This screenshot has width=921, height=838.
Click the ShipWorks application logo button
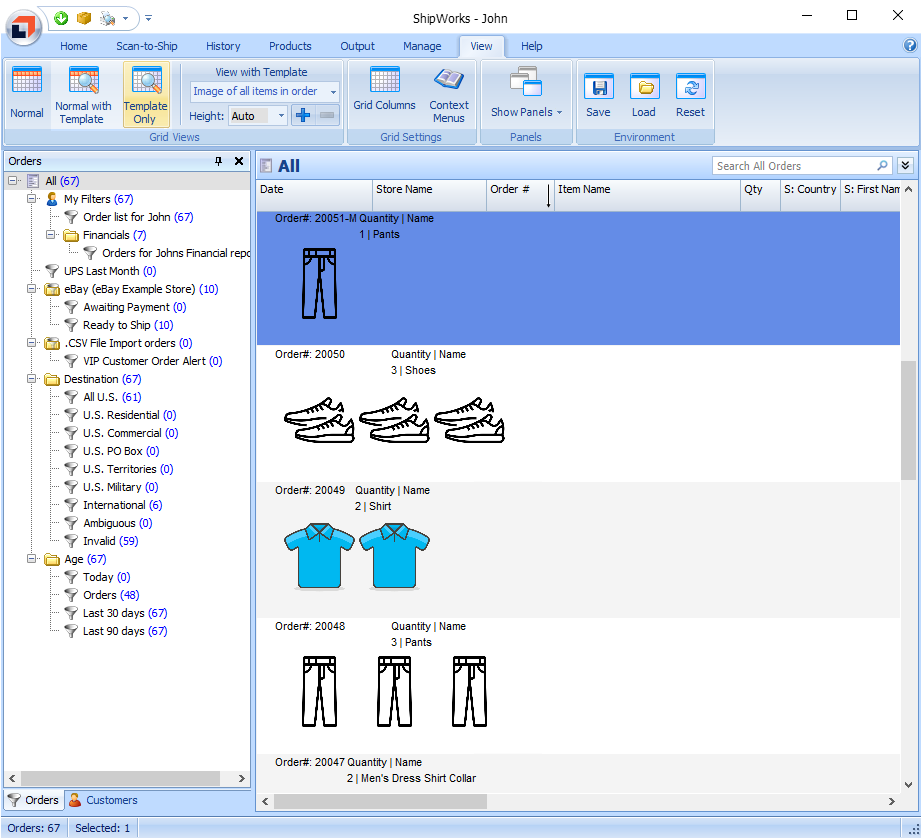click(x=23, y=26)
